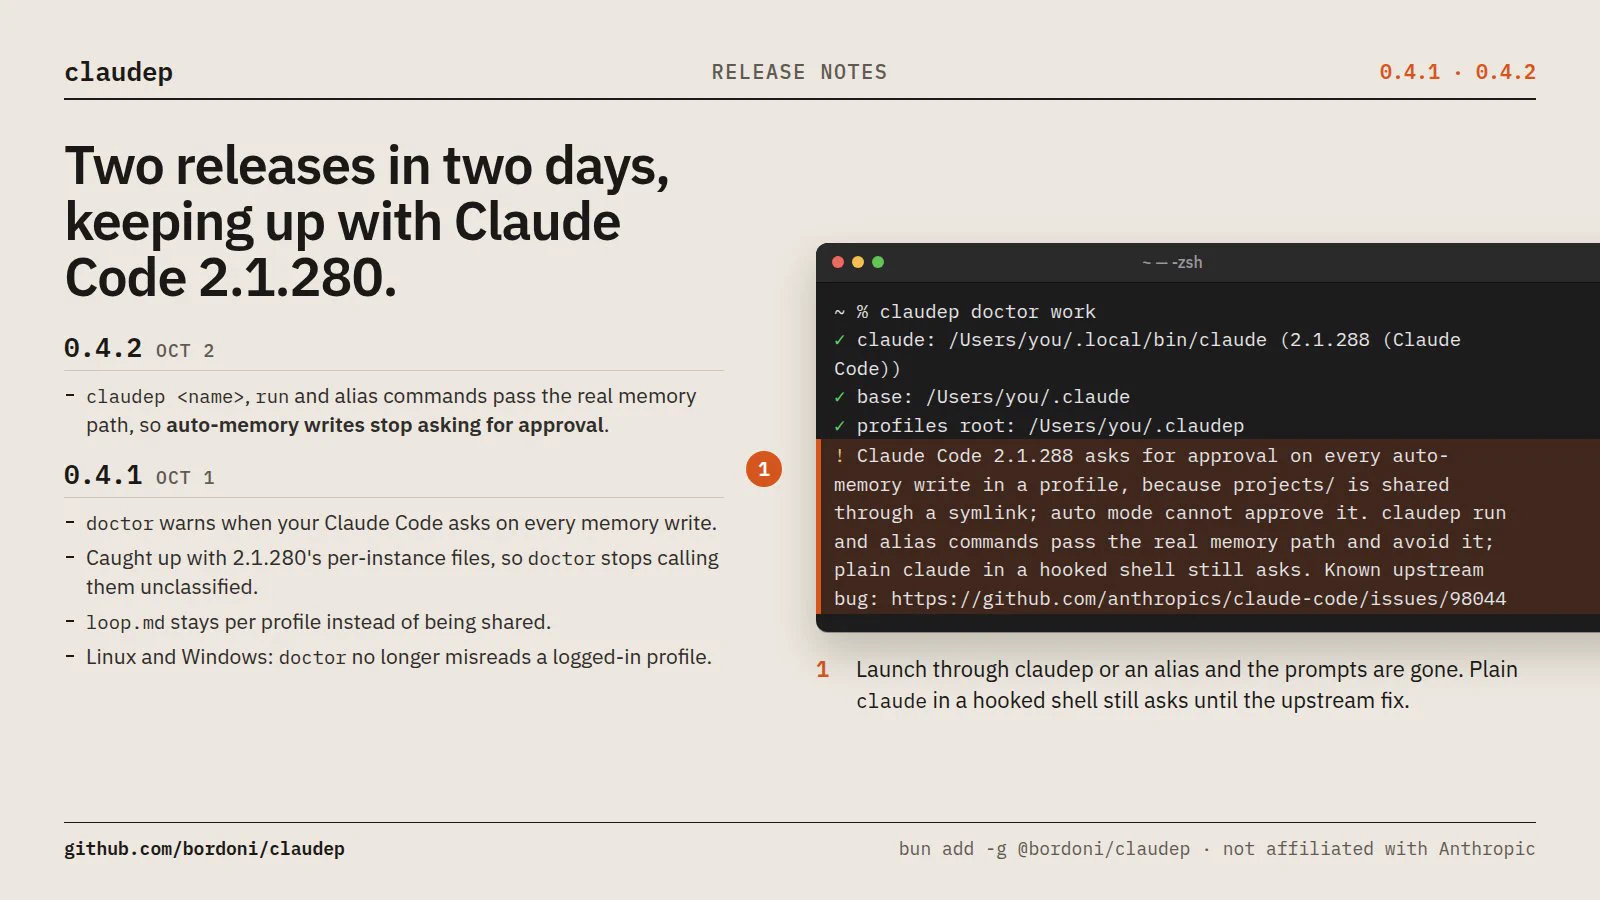Click the '~ — -zsh' terminal title
Screen dimensions: 1600x900
[1172, 262]
